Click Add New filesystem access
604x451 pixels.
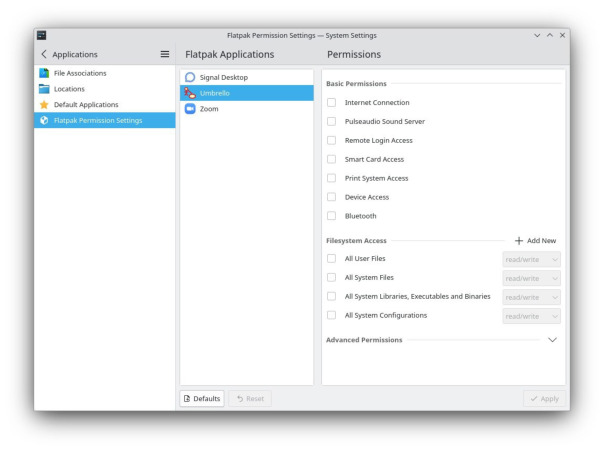(535, 241)
